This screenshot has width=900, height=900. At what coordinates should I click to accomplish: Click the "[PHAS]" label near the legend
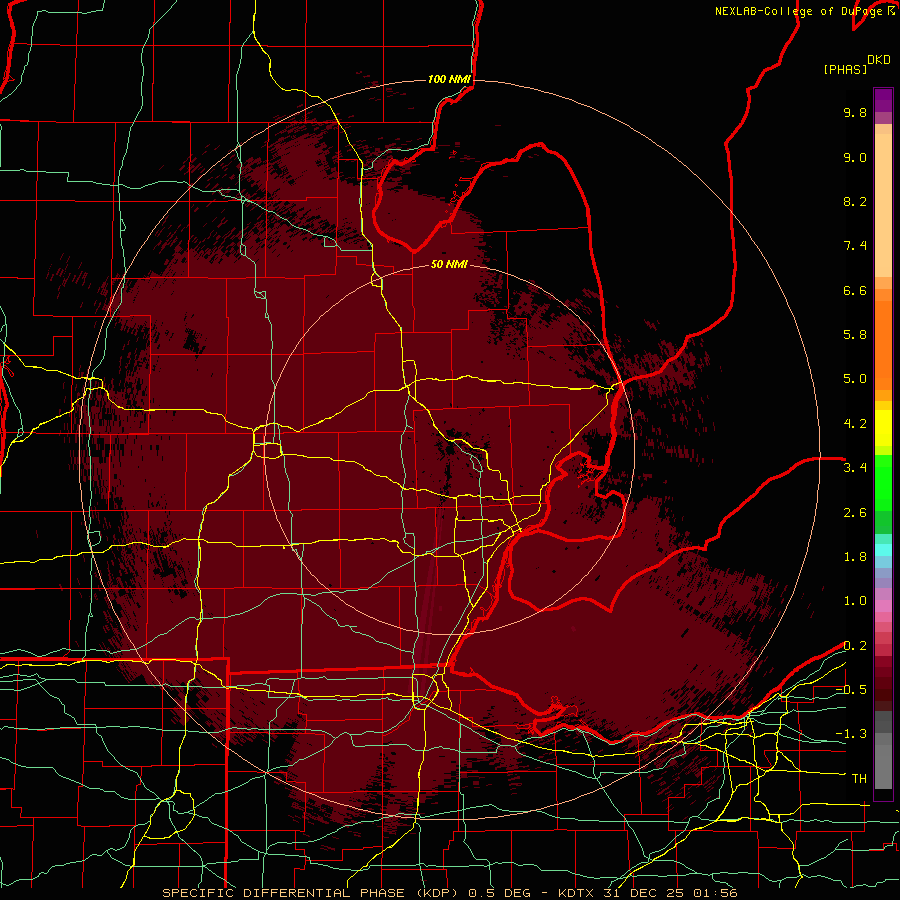click(x=845, y=69)
